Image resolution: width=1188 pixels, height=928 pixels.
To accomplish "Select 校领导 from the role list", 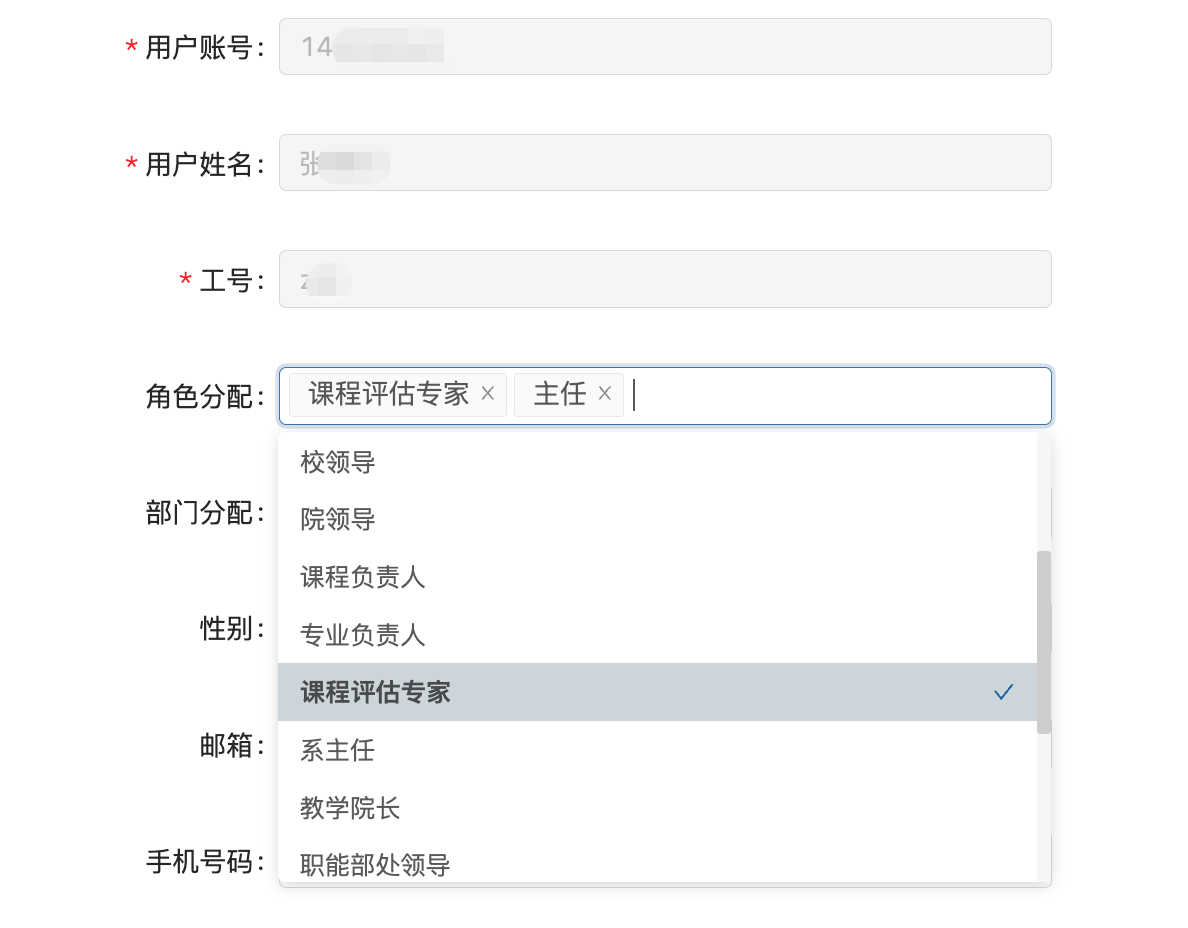I will [338, 462].
